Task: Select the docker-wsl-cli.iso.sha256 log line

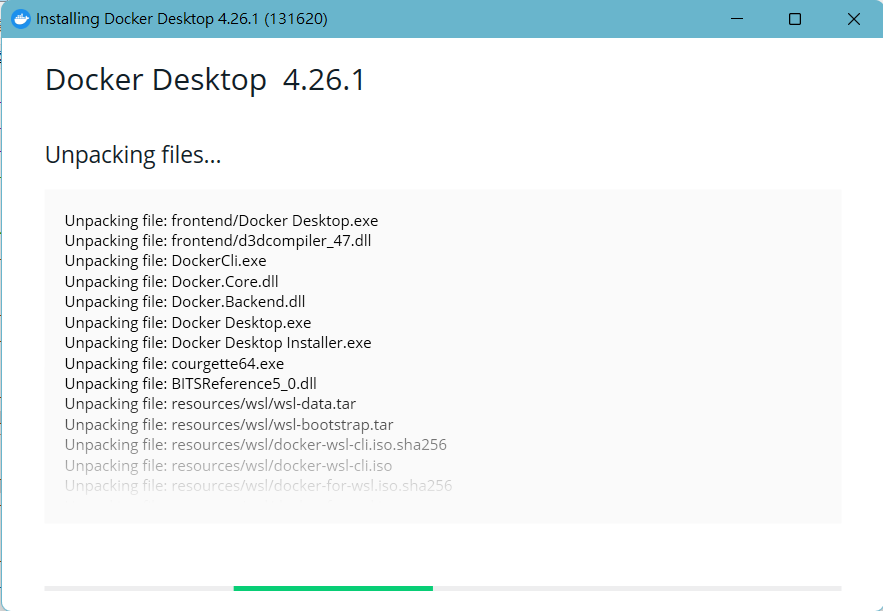Action: point(255,445)
